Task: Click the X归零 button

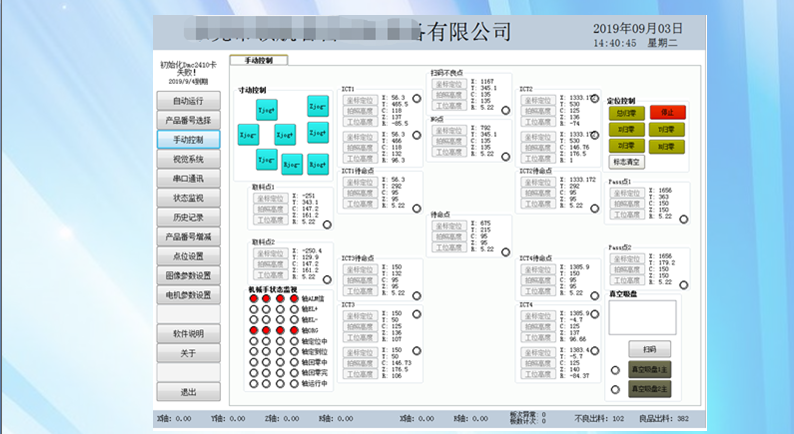Action: 626,130
